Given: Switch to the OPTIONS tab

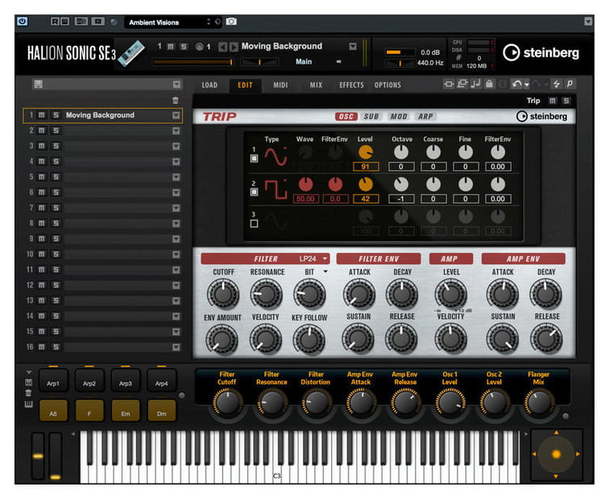Looking at the screenshot, I should pyautogui.click(x=388, y=85).
